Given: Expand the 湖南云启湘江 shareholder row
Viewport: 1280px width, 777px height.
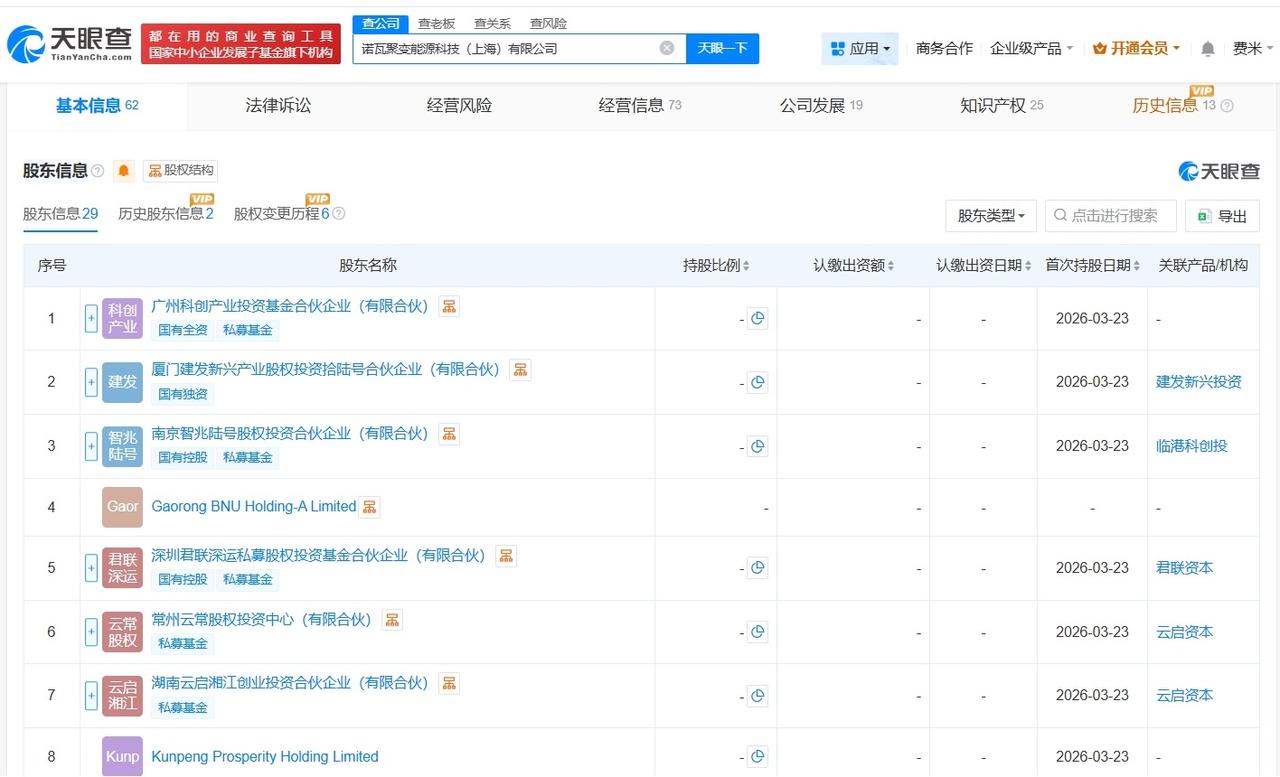Looking at the screenshot, I should pos(91,696).
